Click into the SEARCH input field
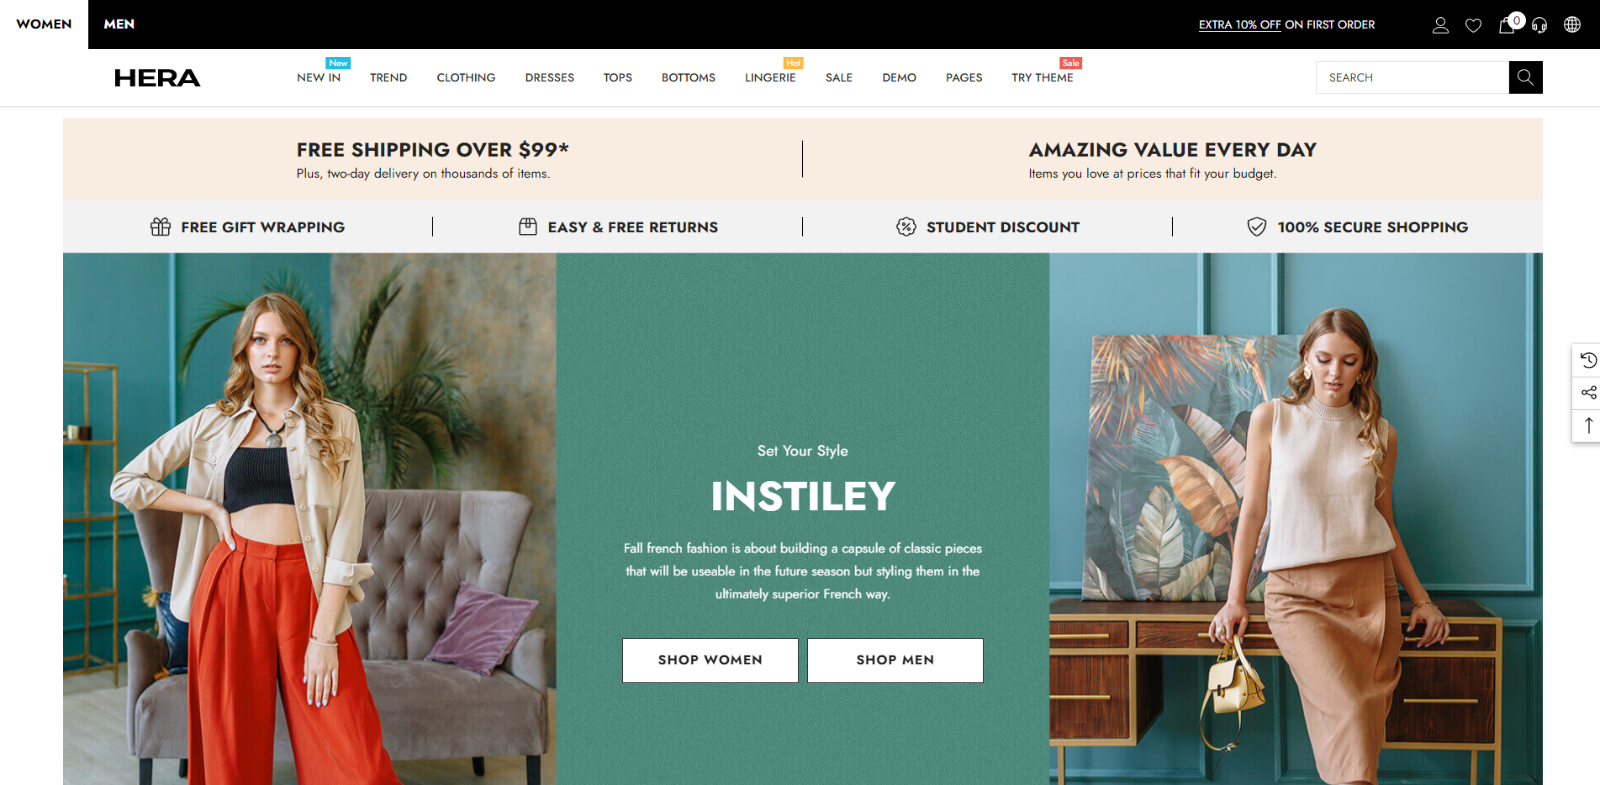The height and width of the screenshot is (785, 1600). [x=1412, y=77]
